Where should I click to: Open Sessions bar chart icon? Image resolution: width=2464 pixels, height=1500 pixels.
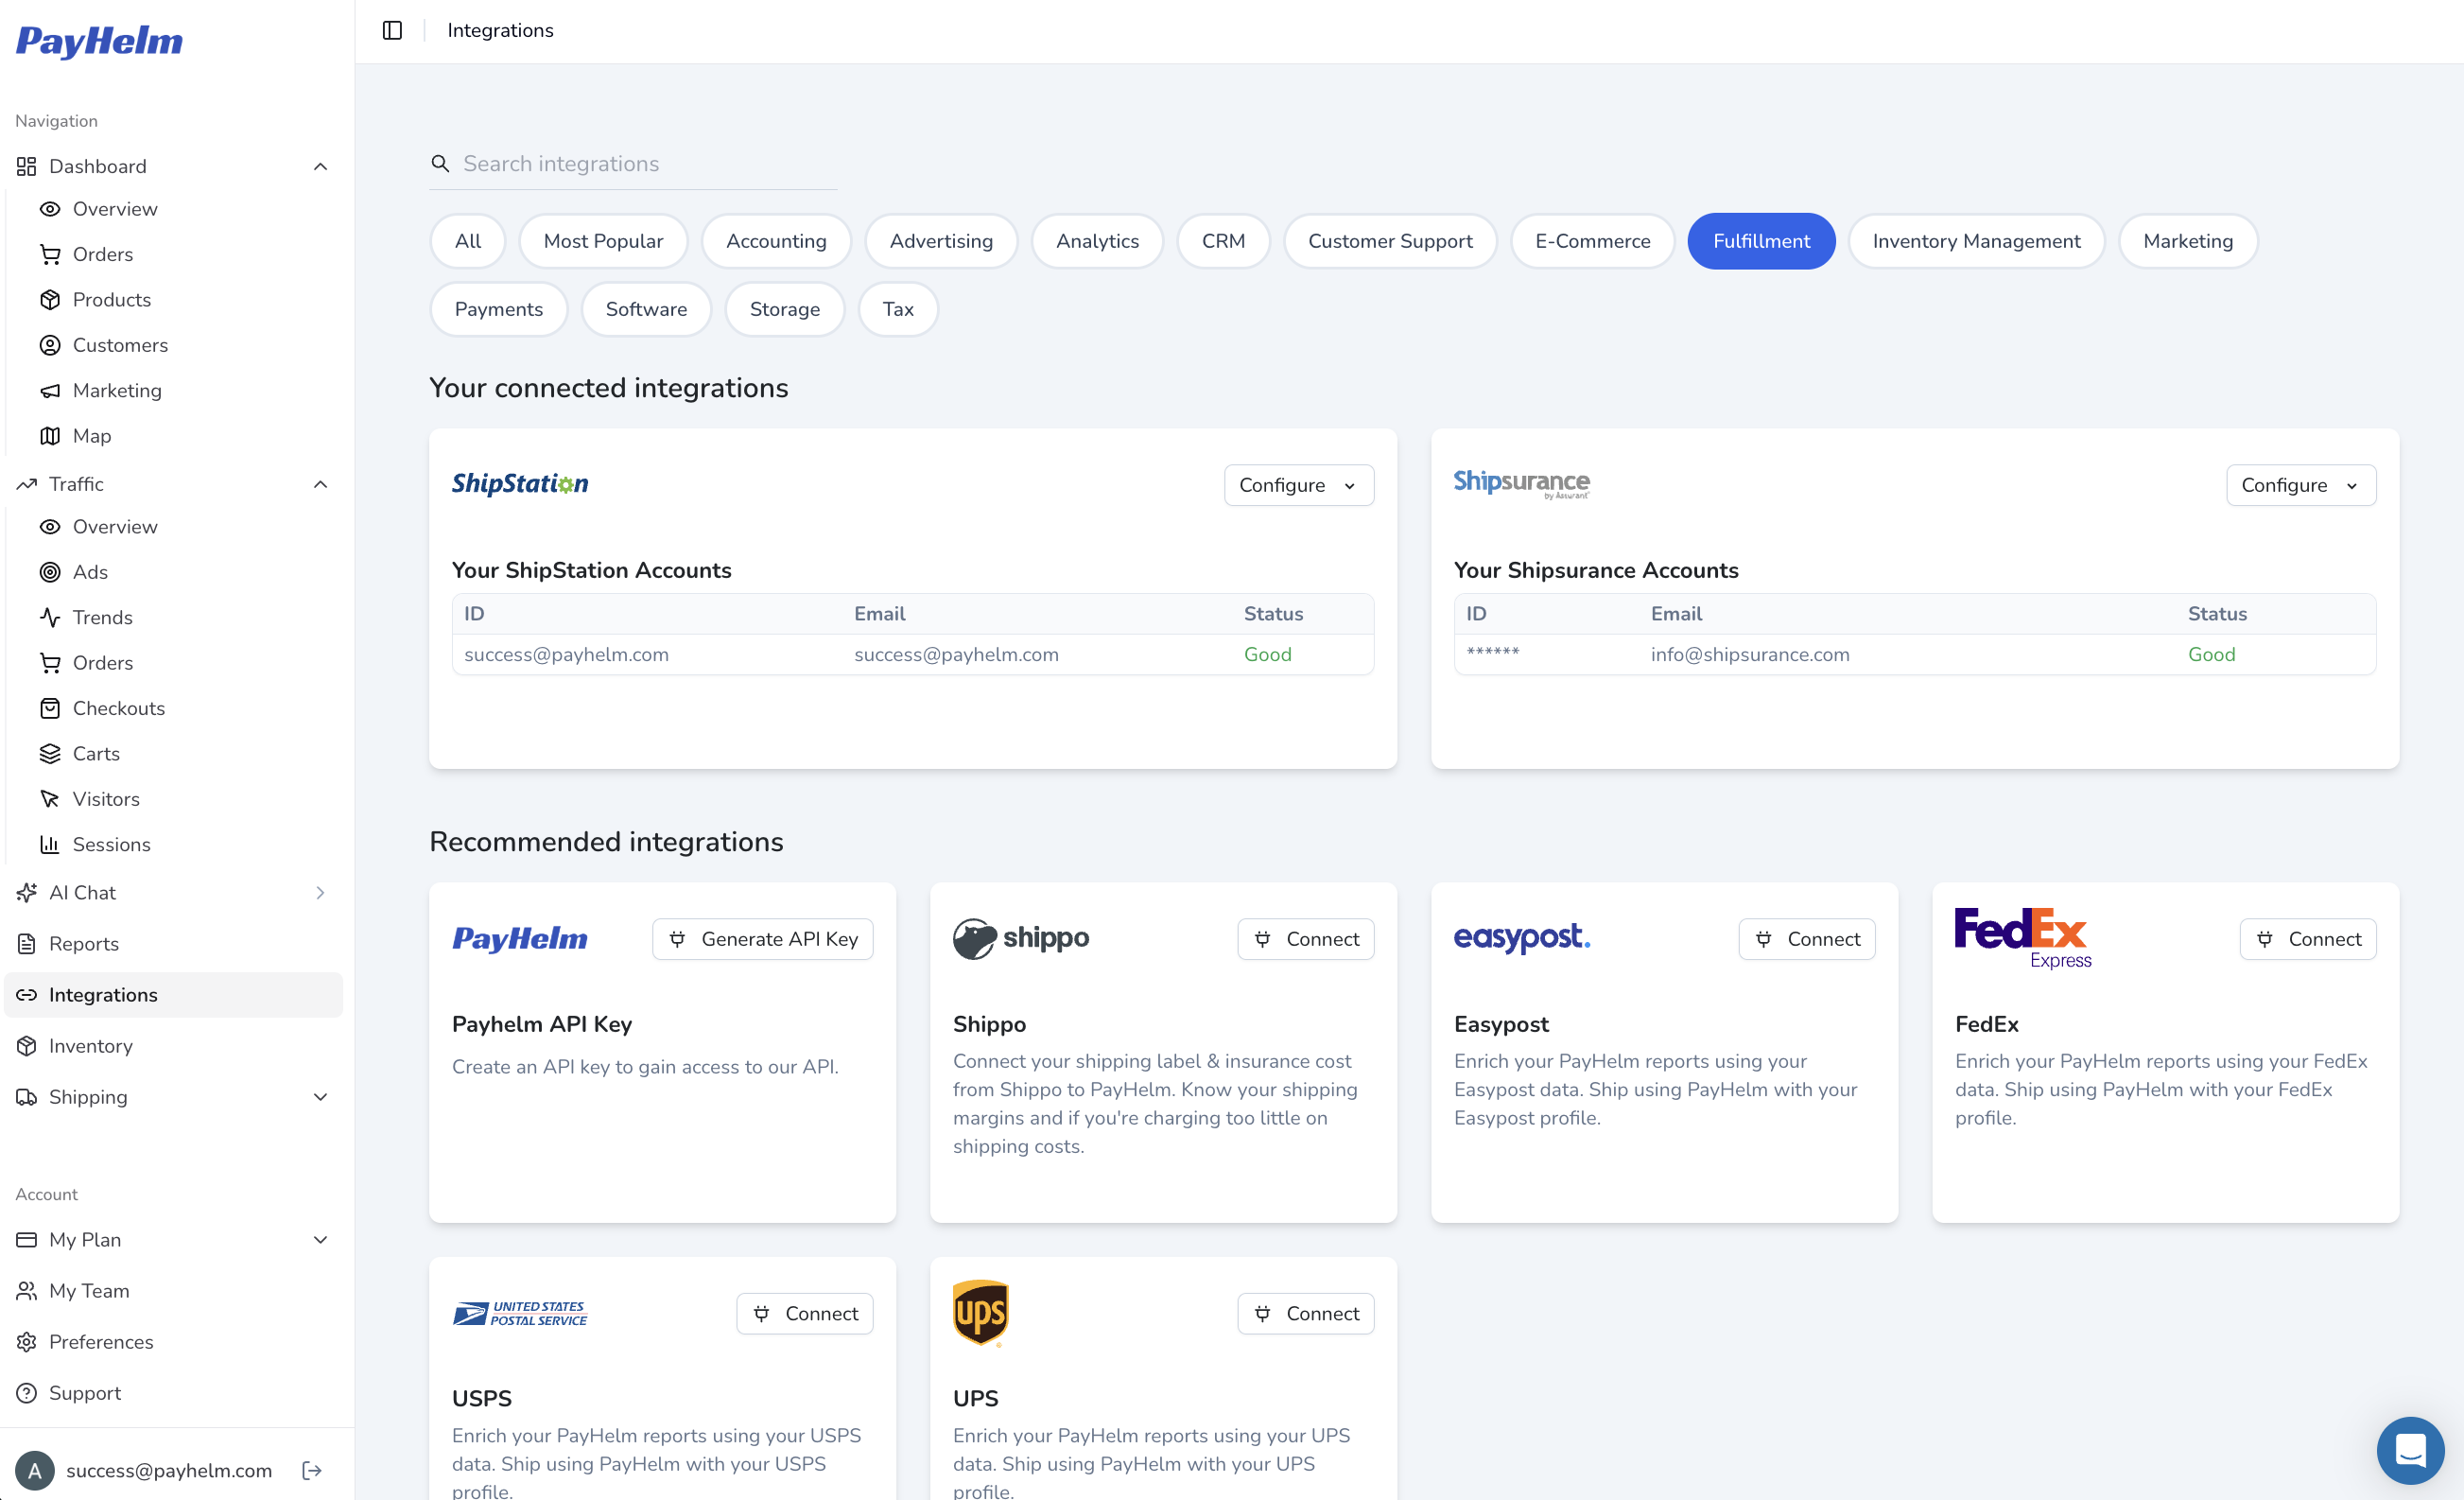point(50,844)
